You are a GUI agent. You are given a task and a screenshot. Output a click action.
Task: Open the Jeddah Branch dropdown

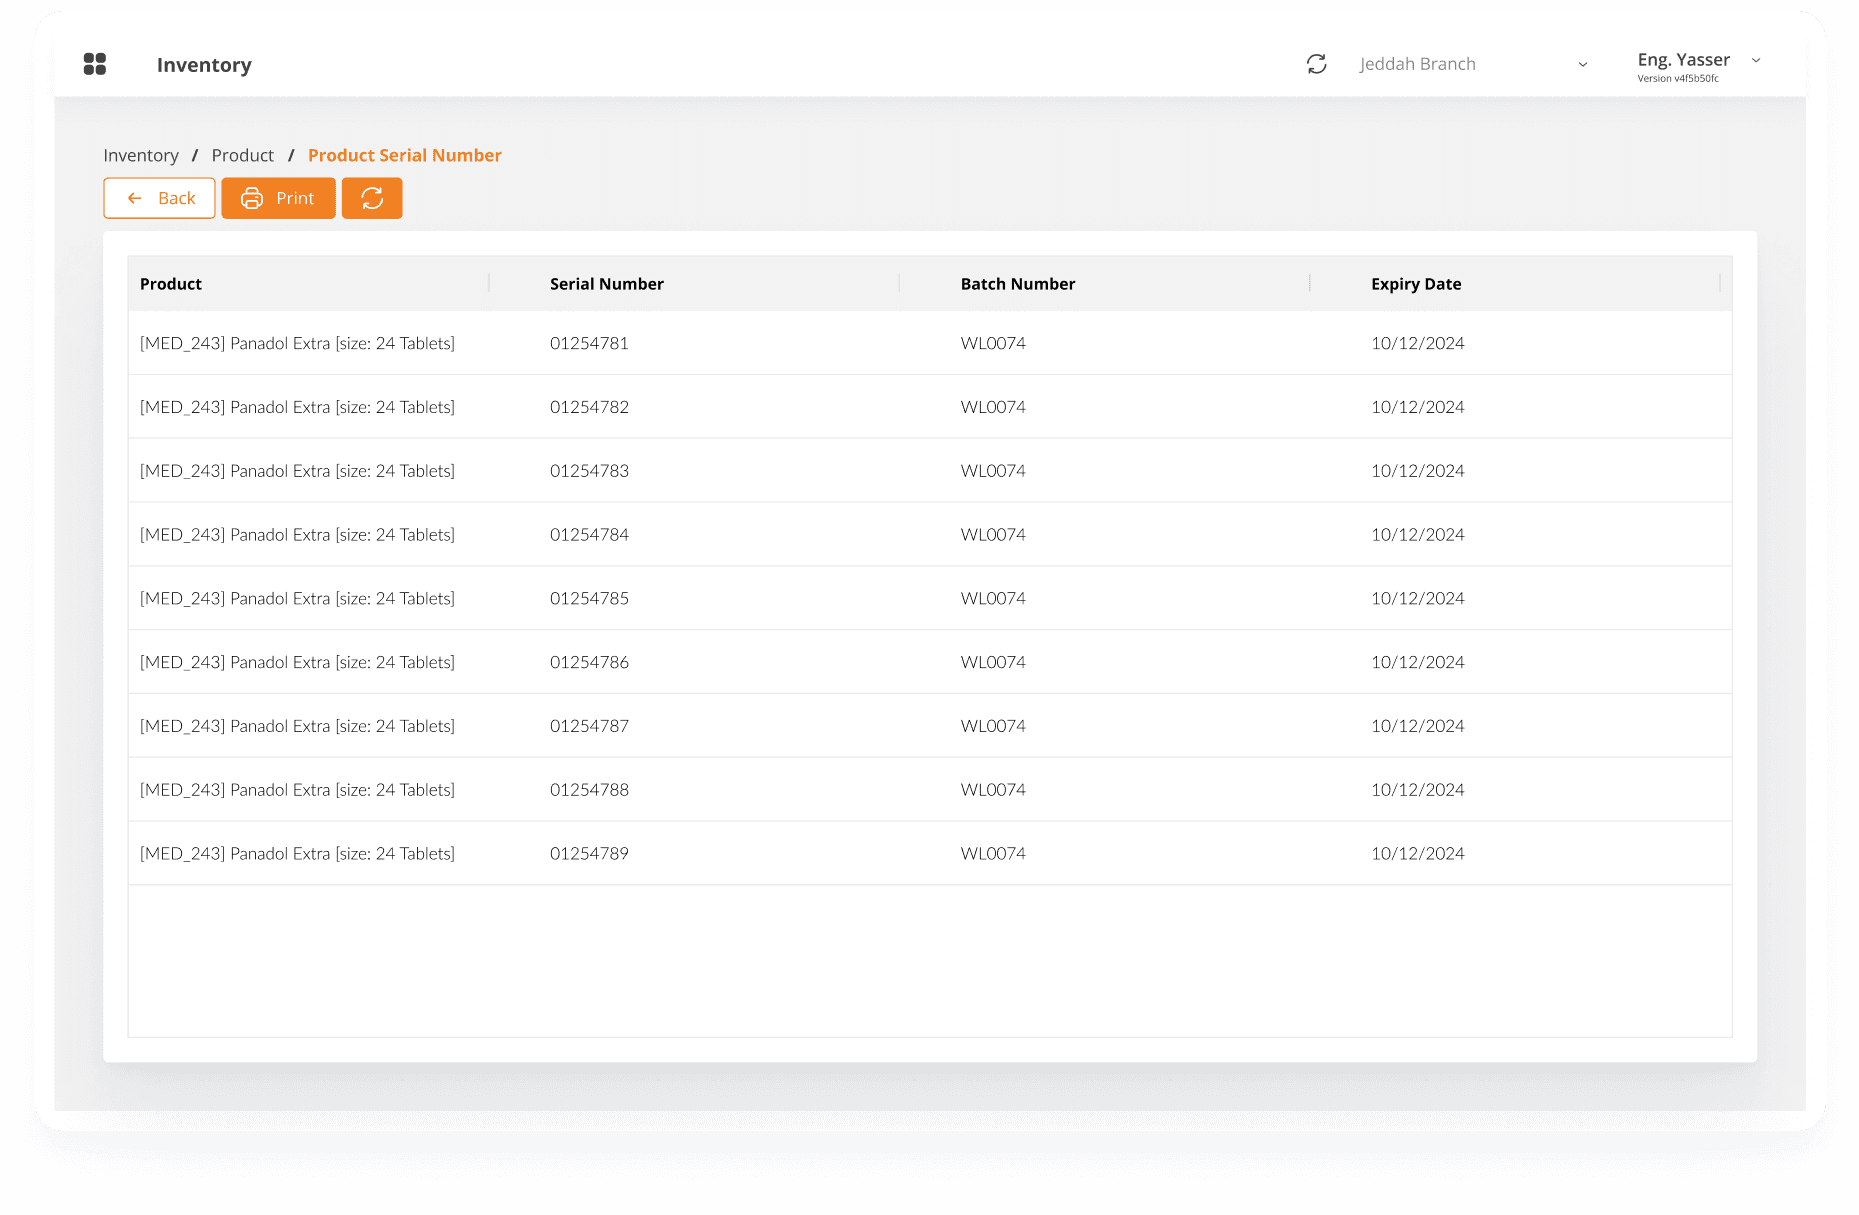(x=1472, y=64)
